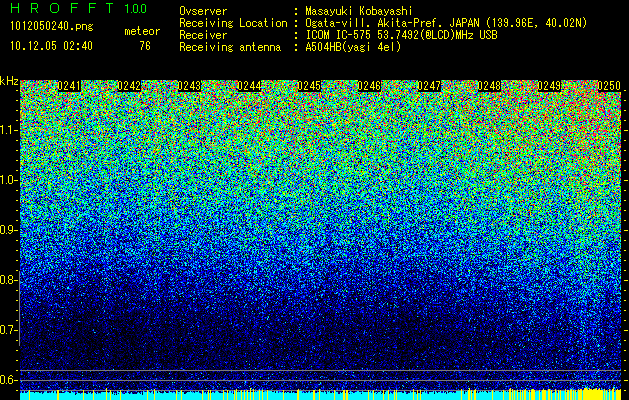Click the 0.6 frequency axis label
Image resolution: width=629 pixels, height=400 pixels.
coord(9,380)
